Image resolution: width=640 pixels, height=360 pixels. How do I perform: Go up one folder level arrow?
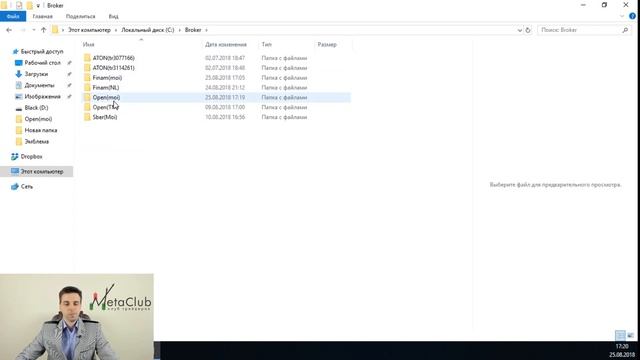tap(43, 30)
